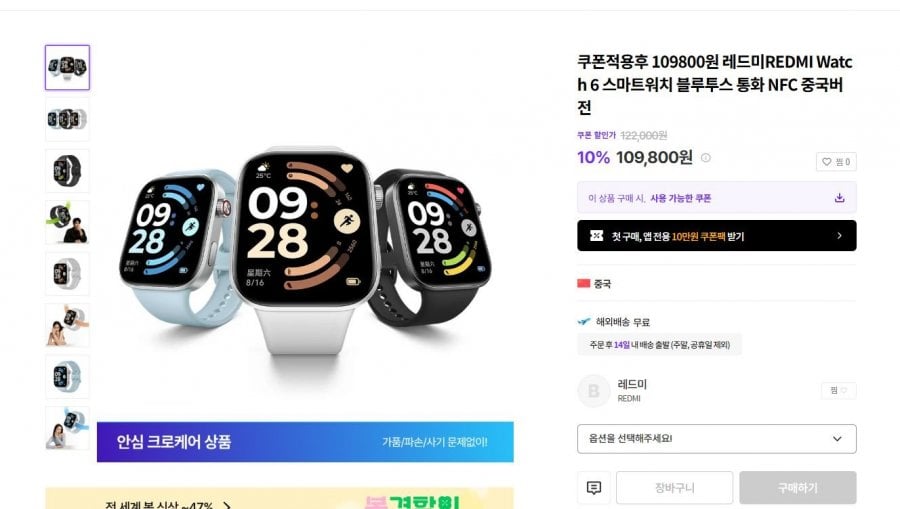This screenshot has width=900, height=509.
Task: Select the light blue watch thumbnail
Action: tap(67, 377)
